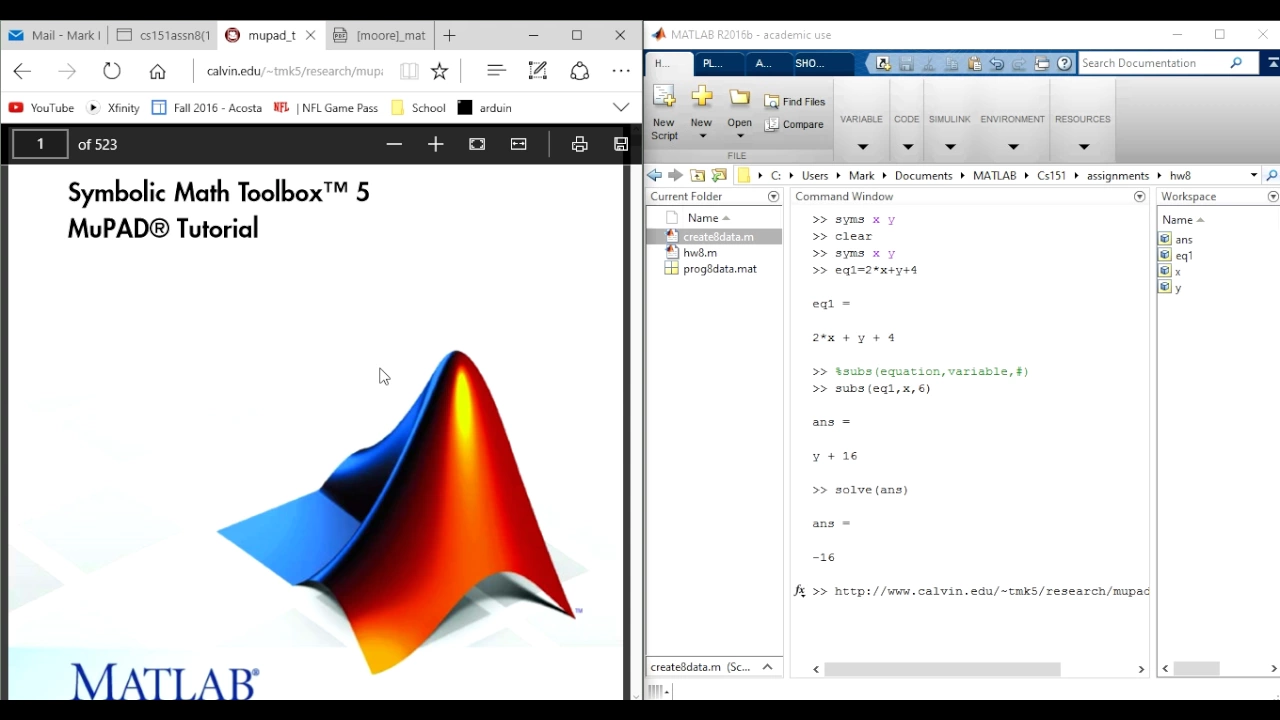Click the Workspace horizontal scrollbar thumb
This screenshot has width=1280, height=720.
1197,669
